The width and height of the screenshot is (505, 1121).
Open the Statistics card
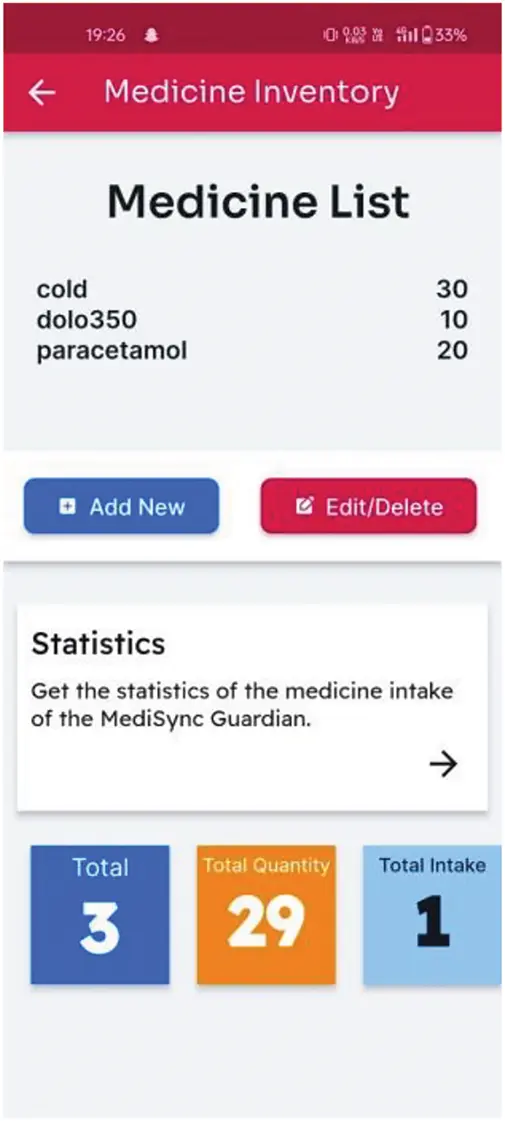252,707
